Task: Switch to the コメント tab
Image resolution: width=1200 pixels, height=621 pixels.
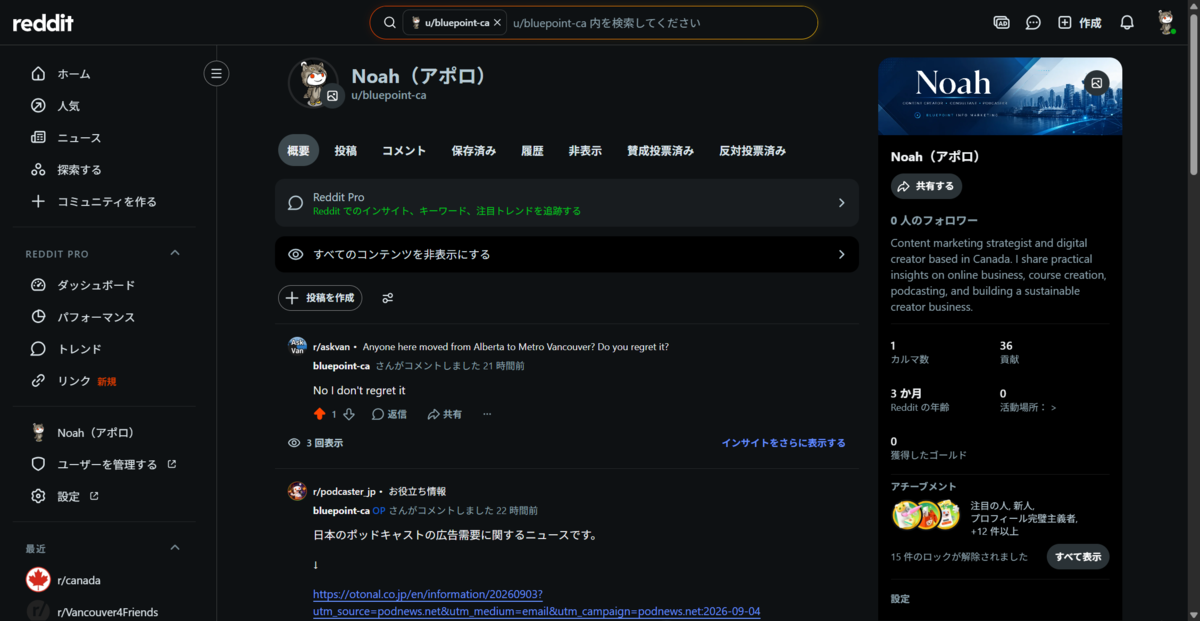Action: [x=404, y=151]
